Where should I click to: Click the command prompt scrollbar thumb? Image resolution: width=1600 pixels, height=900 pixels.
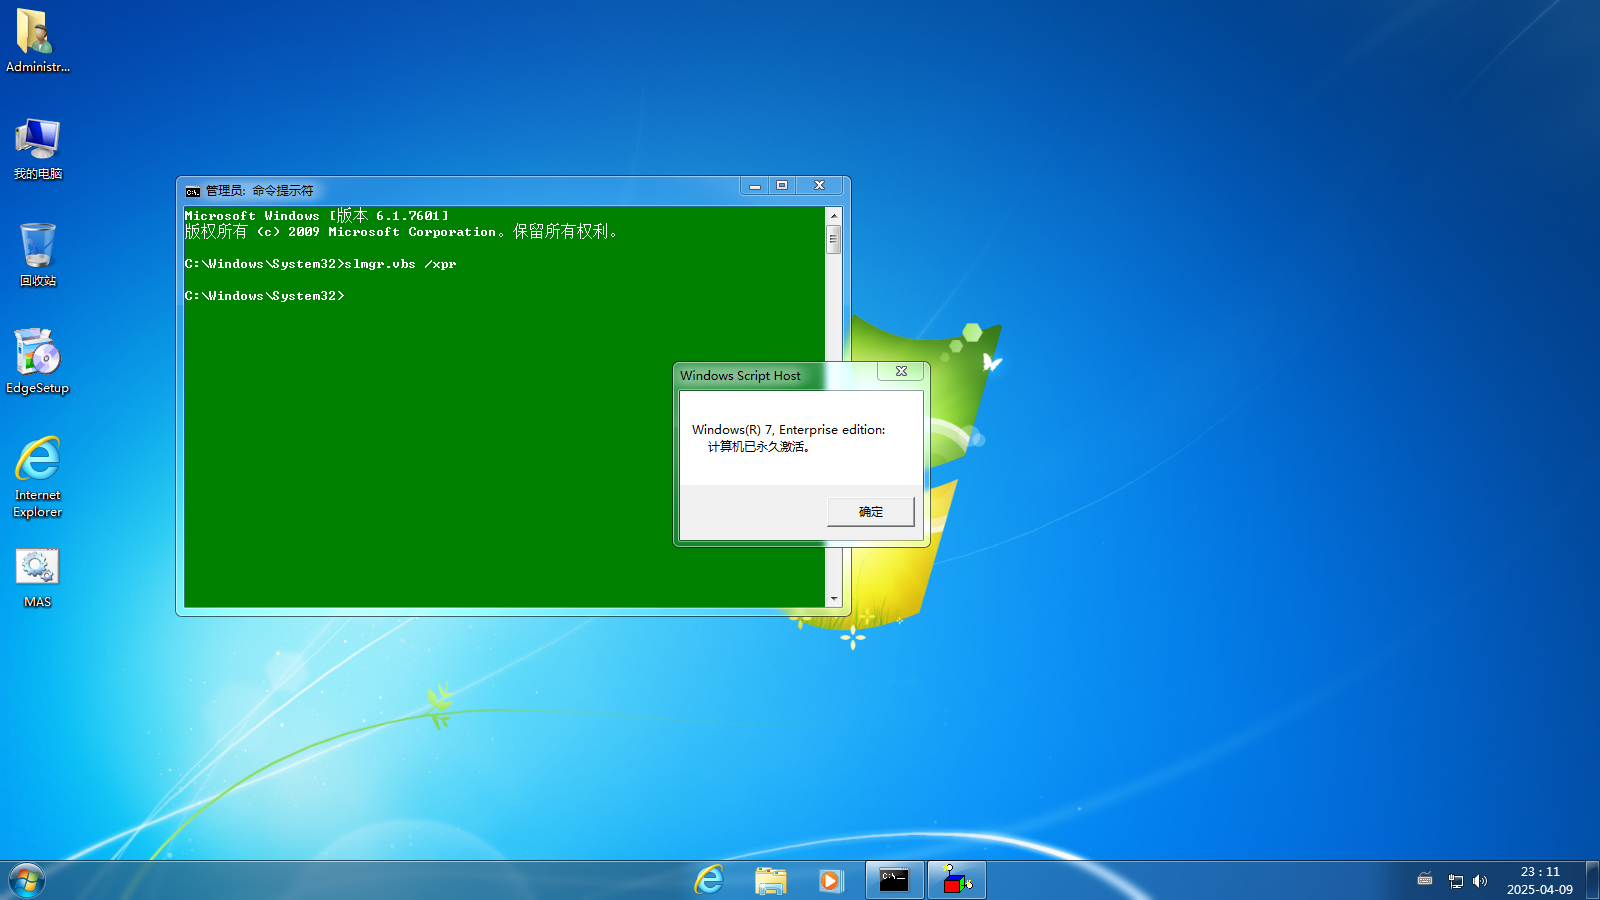pos(833,239)
